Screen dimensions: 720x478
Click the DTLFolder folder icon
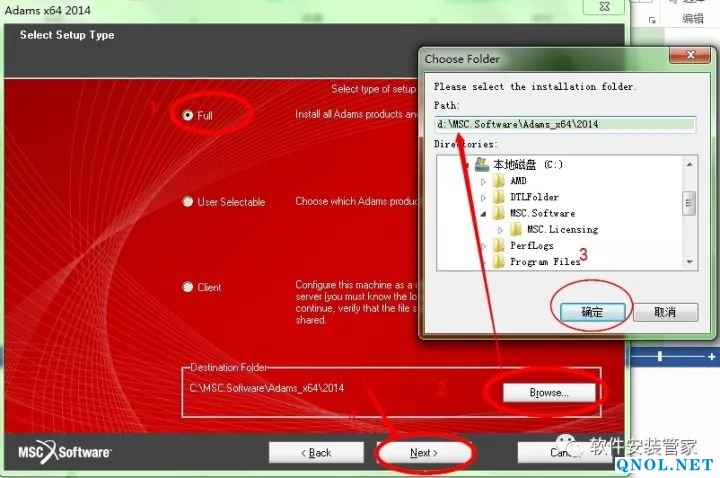498,197
